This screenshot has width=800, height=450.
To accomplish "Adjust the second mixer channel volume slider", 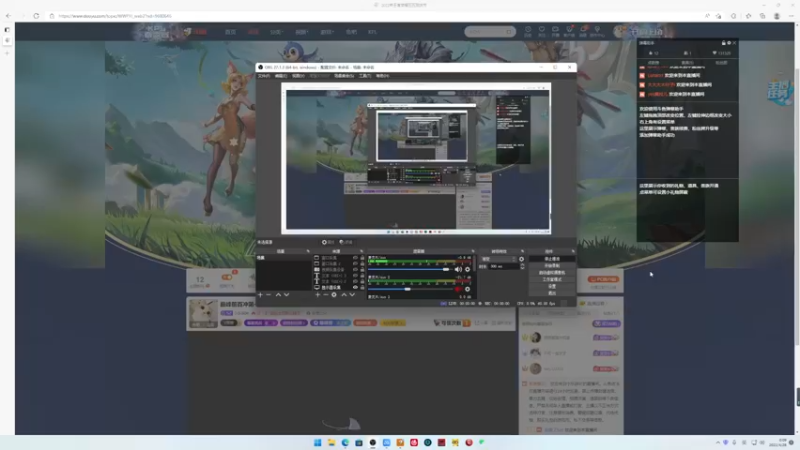I will 410,289.
